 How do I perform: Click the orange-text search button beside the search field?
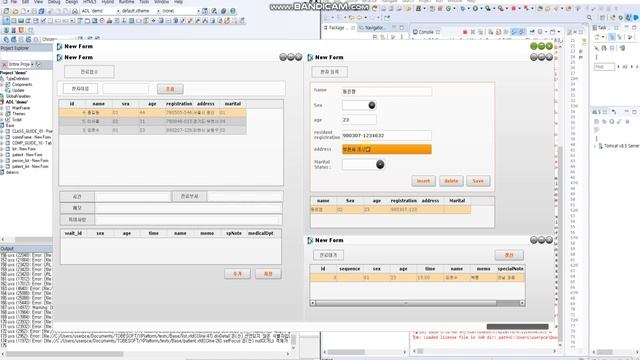click(170, 89)
